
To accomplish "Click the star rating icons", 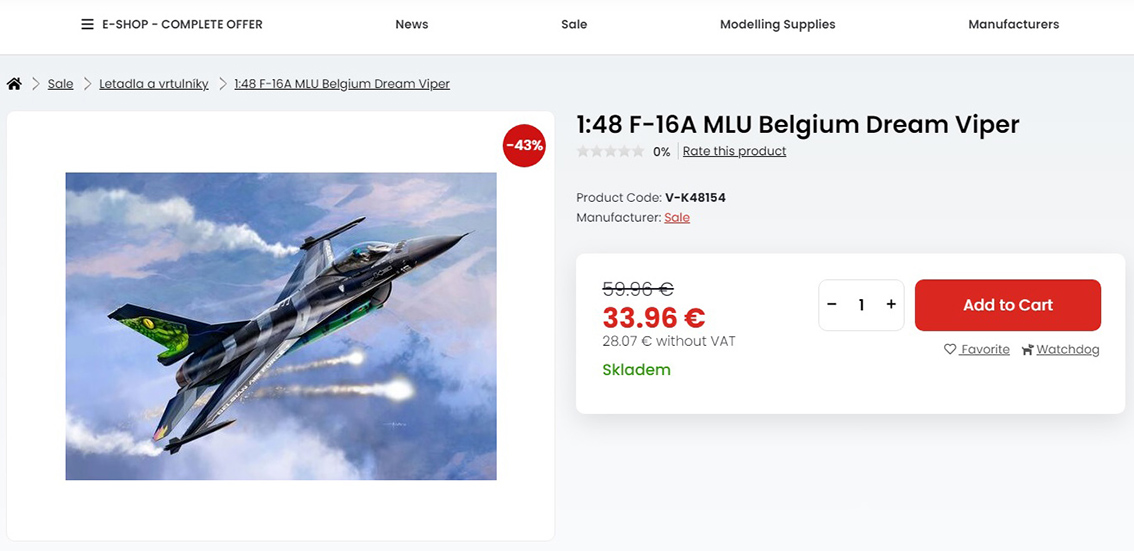I will (610, 152).
